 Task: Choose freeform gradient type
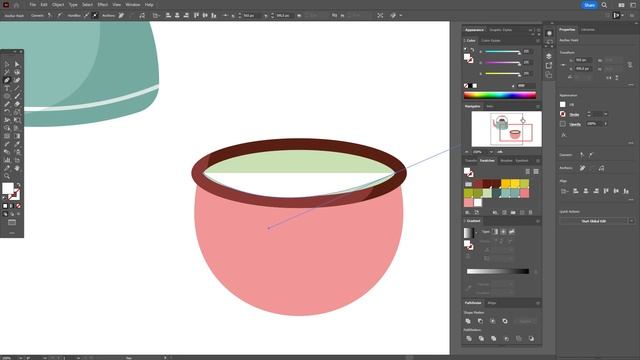511,231
